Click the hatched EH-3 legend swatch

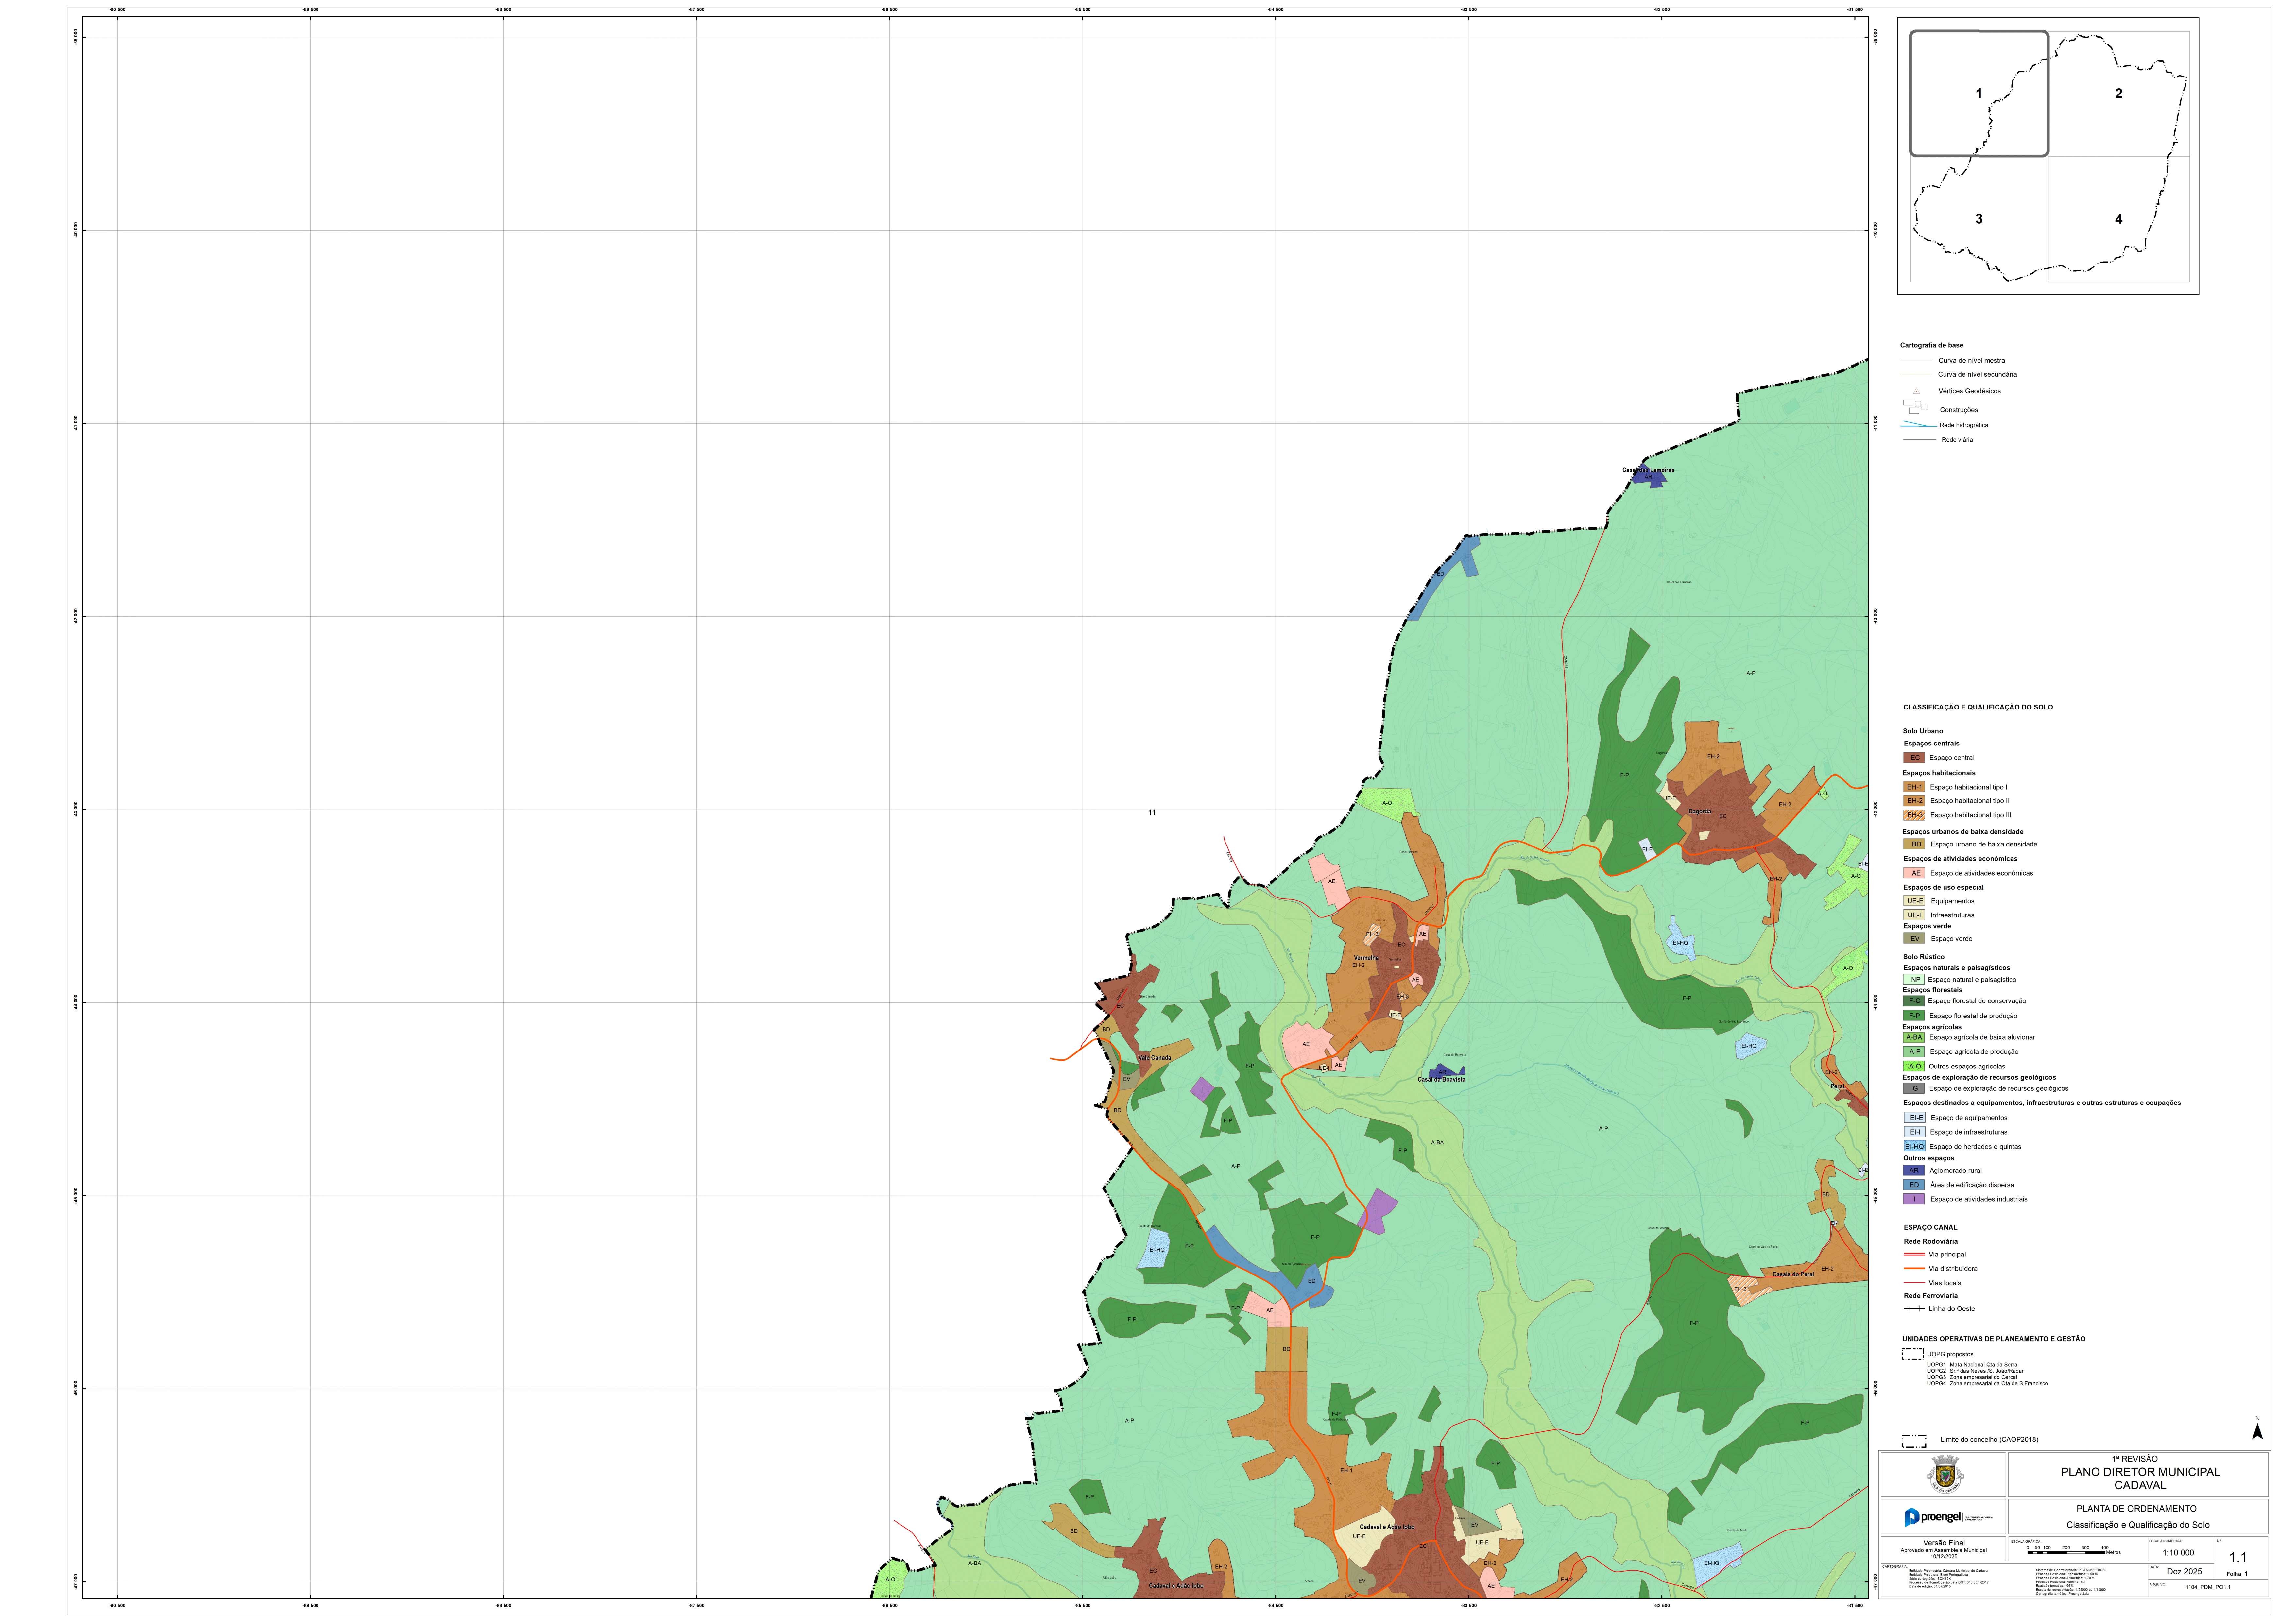(x=1914, y=815)
